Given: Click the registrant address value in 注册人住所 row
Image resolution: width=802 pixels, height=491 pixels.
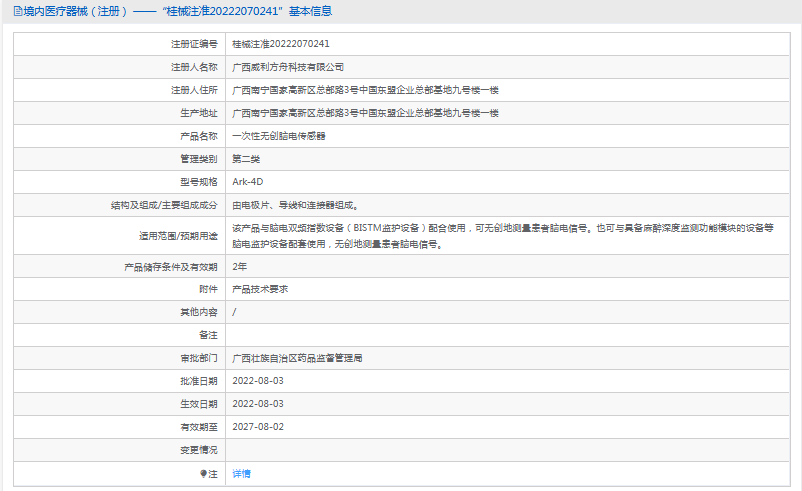Looking at the screenshot, I should pos(365,90).
